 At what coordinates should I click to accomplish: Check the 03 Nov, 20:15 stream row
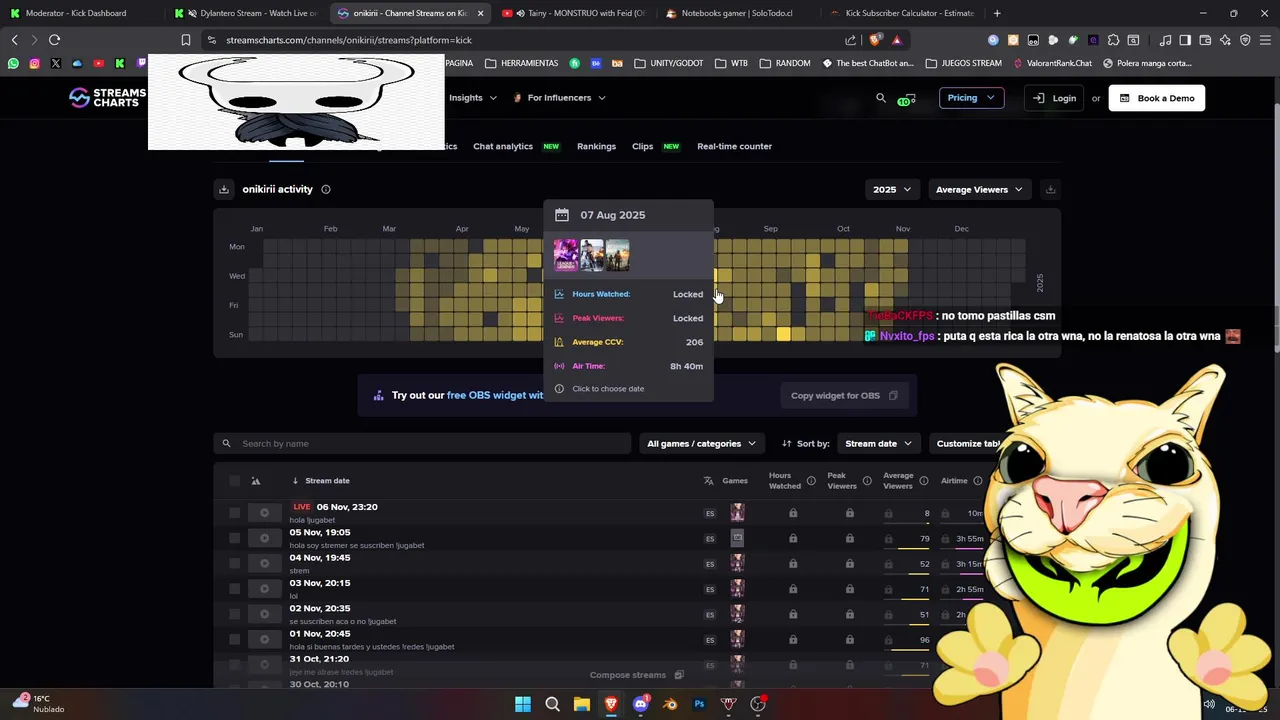(234, 589)
